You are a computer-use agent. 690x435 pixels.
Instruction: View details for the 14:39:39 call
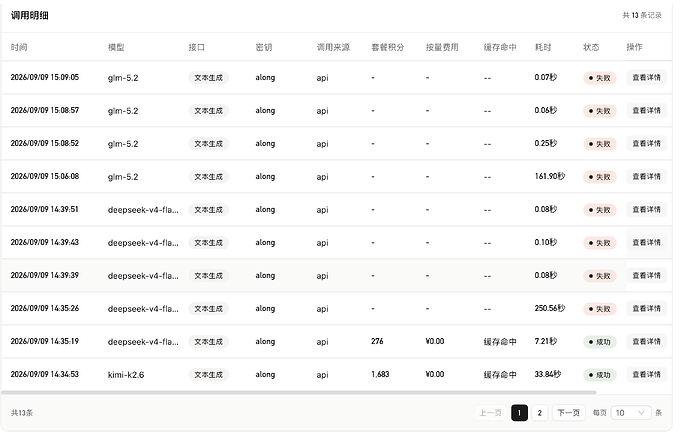tap(646, 275)
